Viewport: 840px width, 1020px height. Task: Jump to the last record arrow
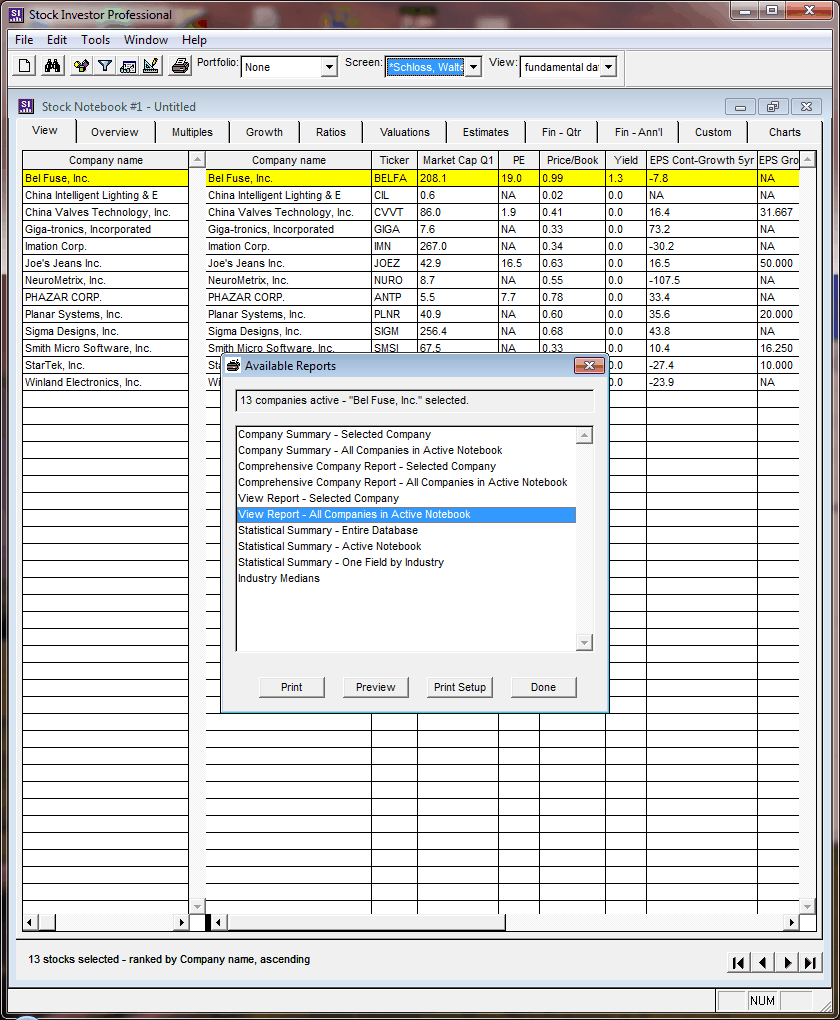pyautogui.click(x=811, y=963)
